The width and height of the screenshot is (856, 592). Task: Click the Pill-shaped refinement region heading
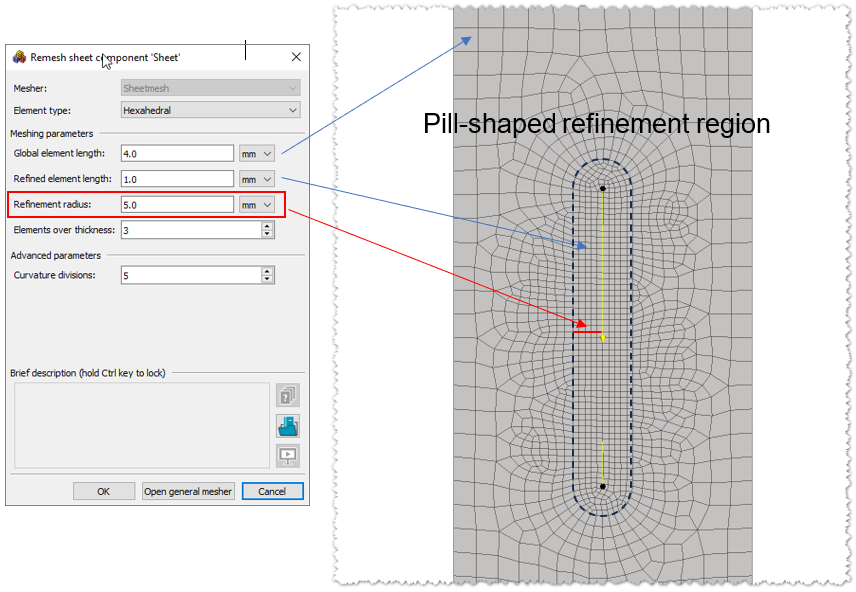coord(596,123)
